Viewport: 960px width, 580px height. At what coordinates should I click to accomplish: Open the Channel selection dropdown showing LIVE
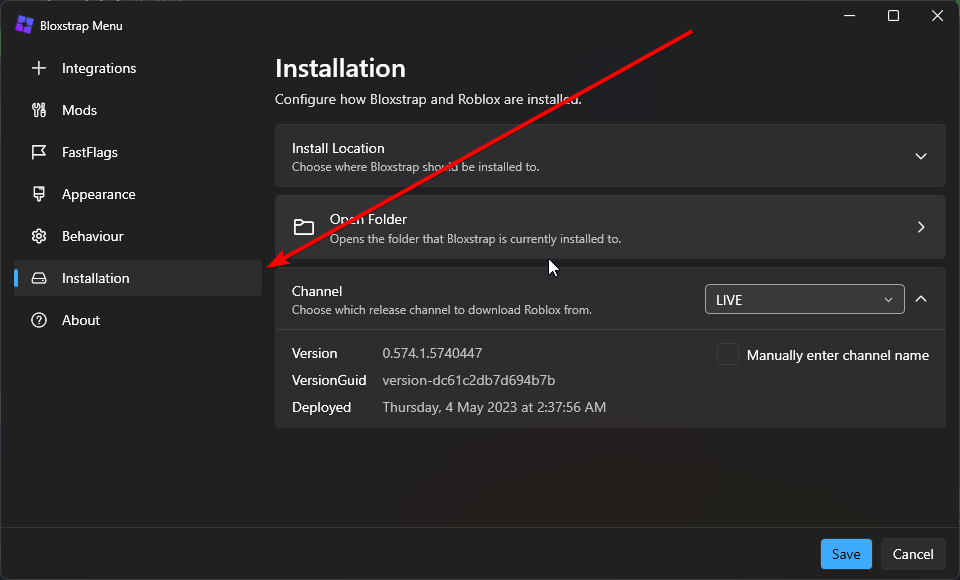tap(804, 299)
